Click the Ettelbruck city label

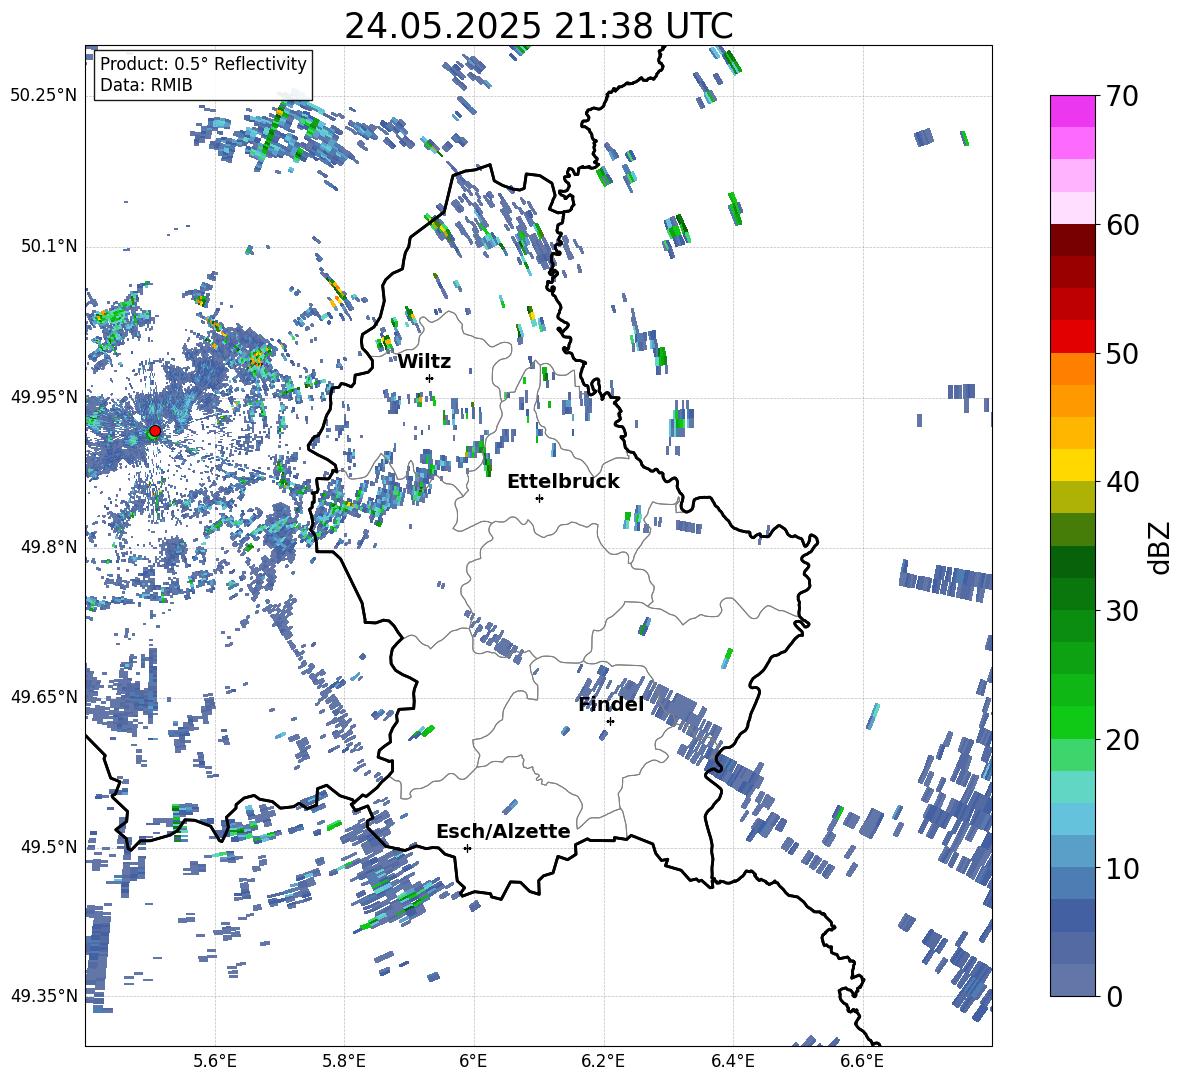(x=563, y=482)
